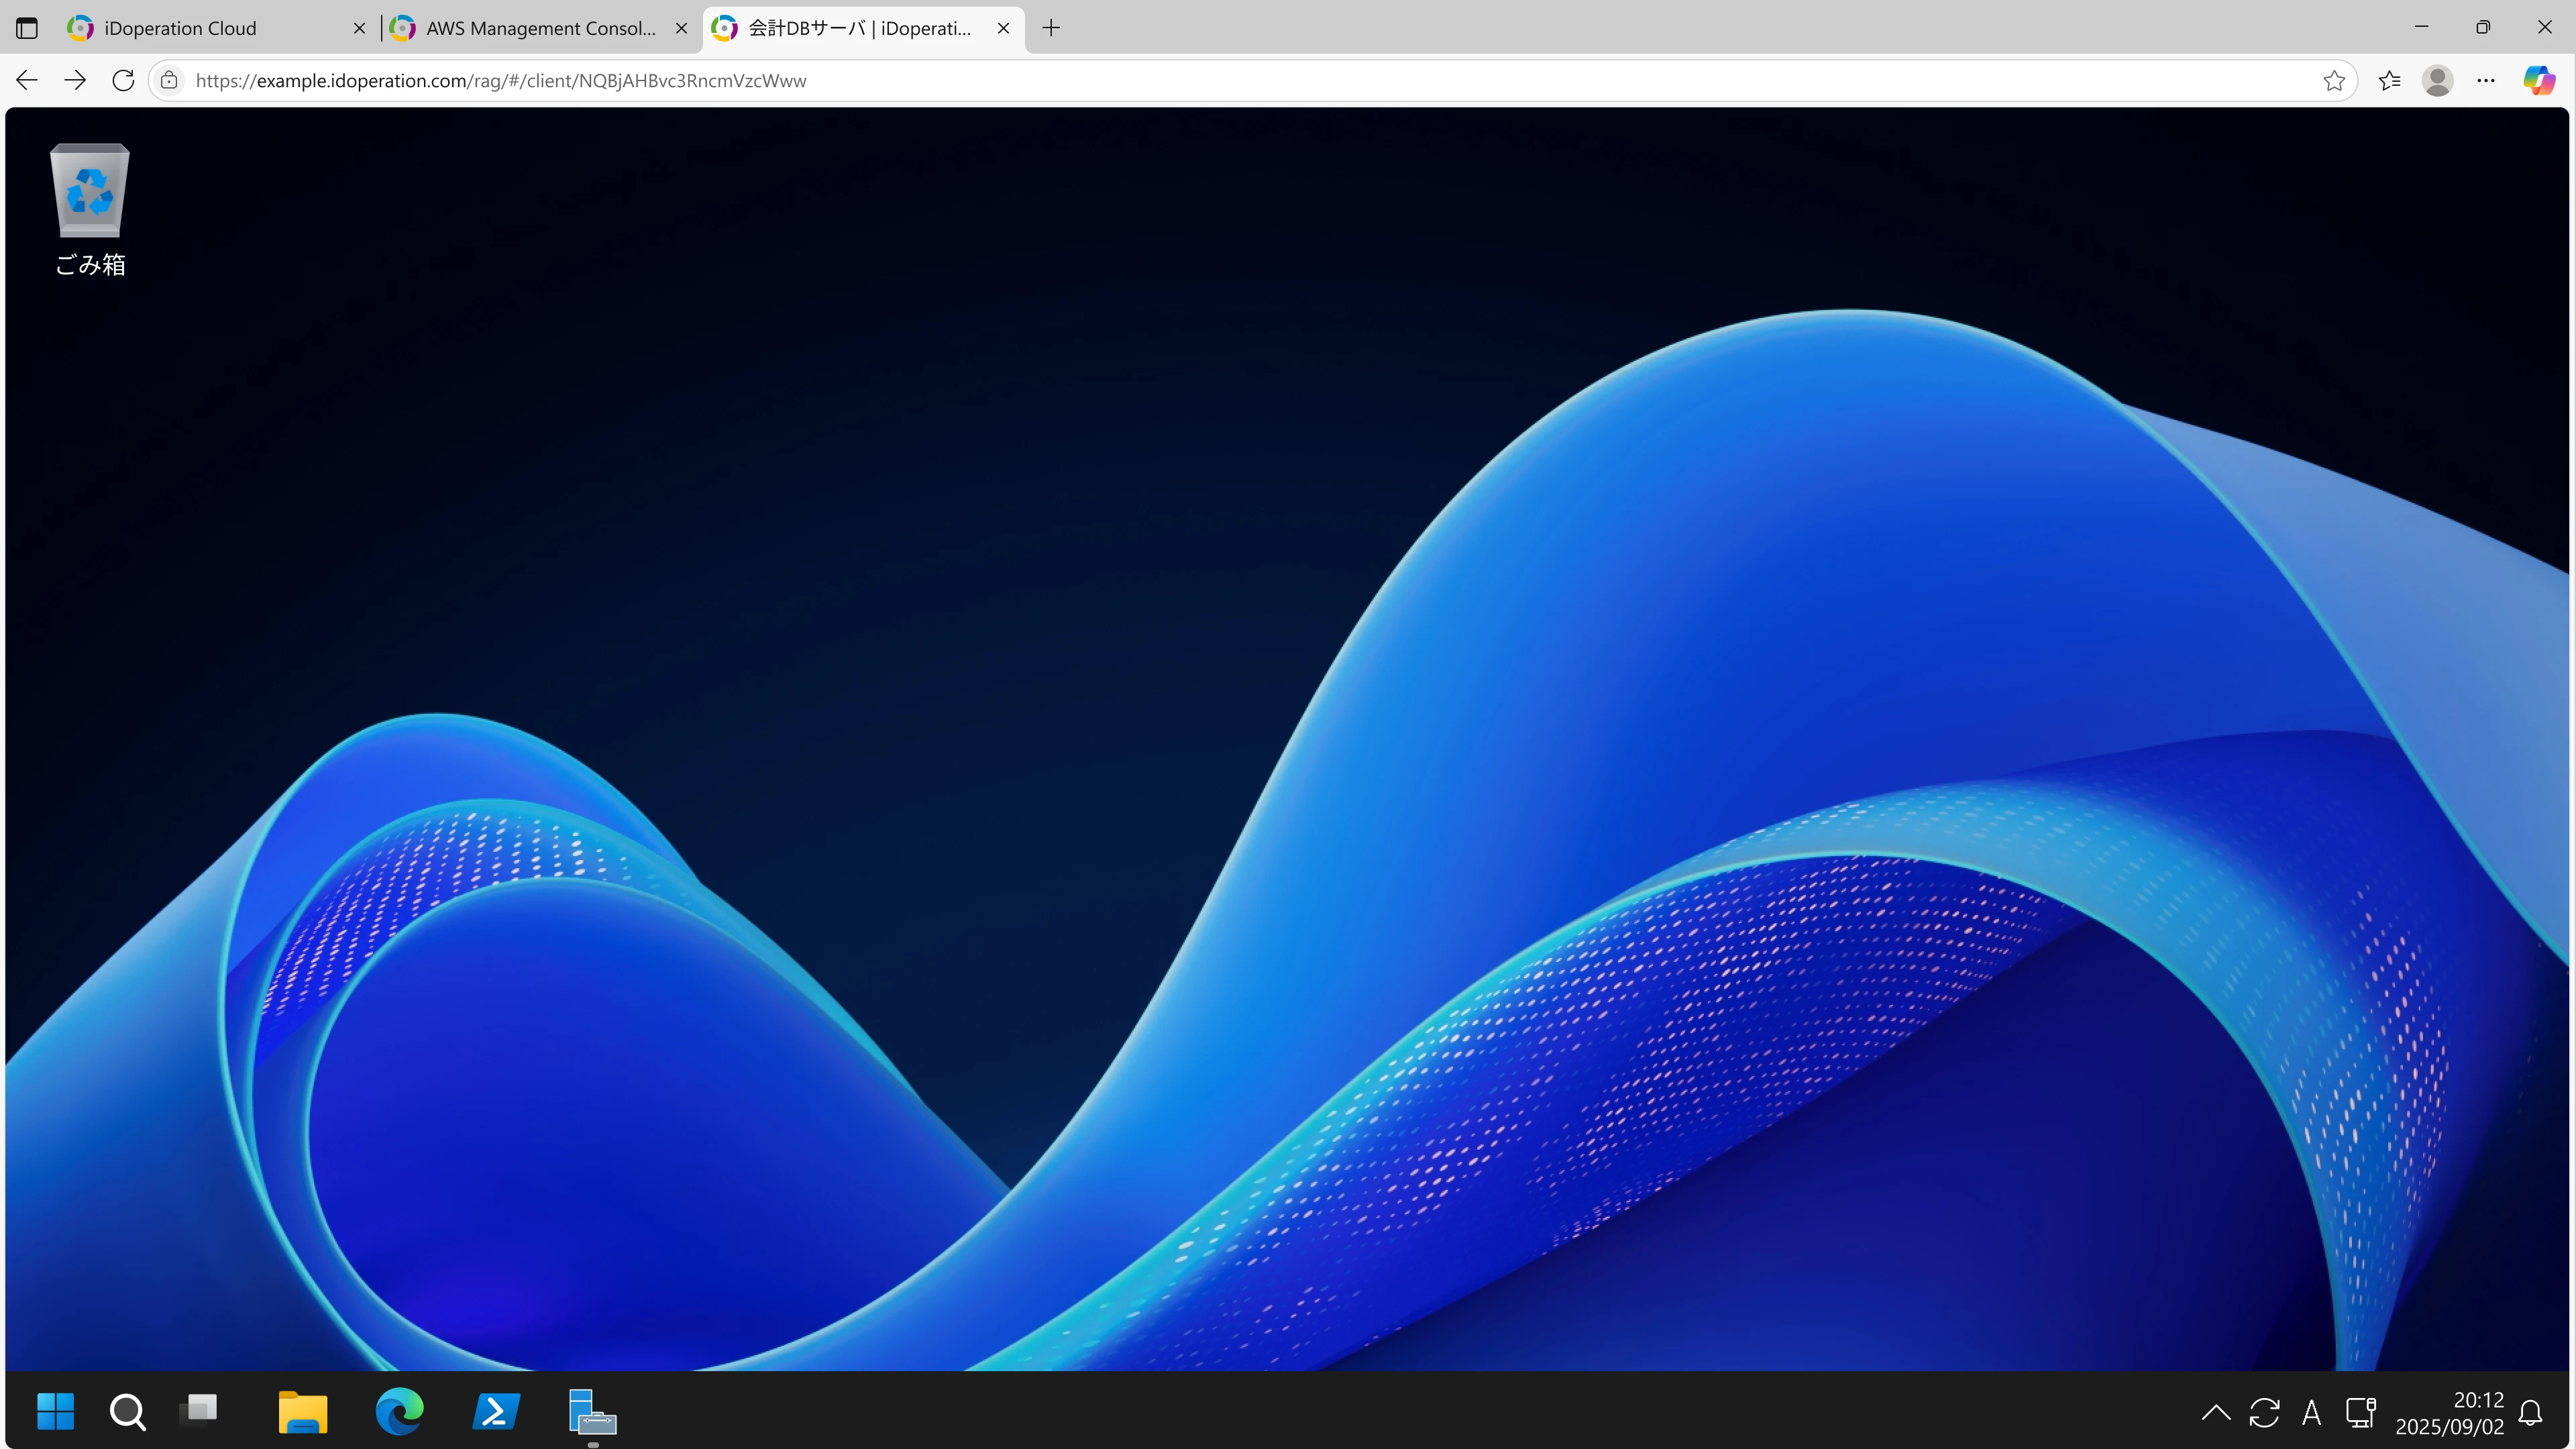Screen dimensions: 2576x1449
Task: Switch to the iDoperation Cloud tab
Action: [180, 28]
